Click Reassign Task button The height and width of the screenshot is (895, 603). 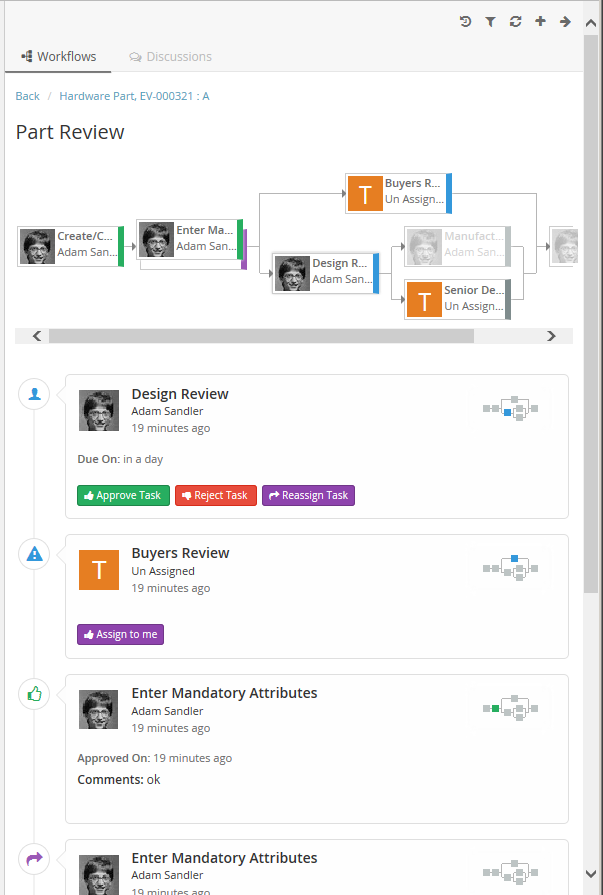[x=308, y=496]
